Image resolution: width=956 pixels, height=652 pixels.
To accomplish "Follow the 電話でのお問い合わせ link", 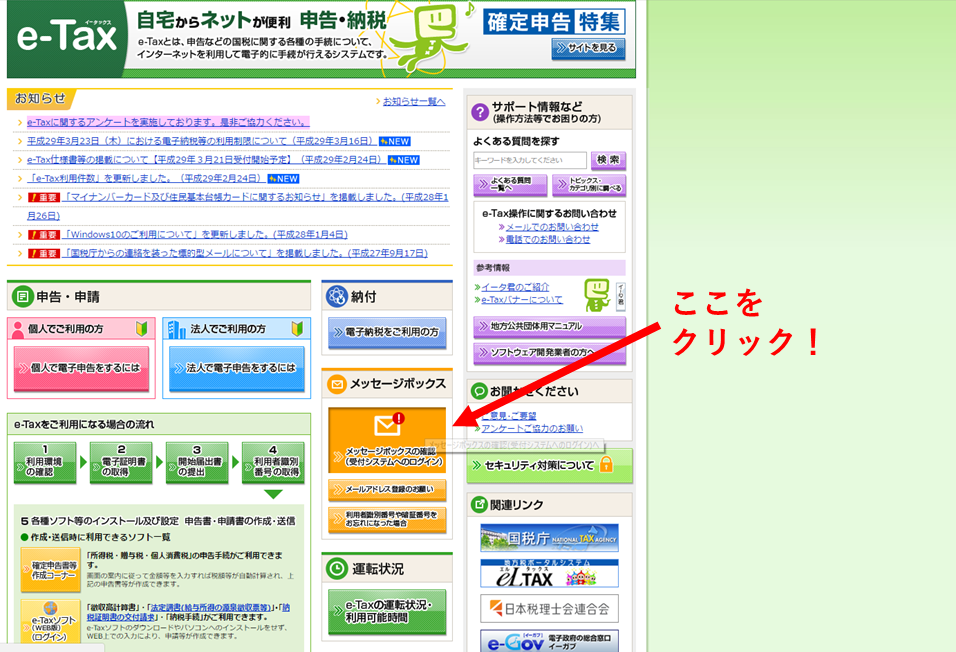I will [x=548, y=240].
